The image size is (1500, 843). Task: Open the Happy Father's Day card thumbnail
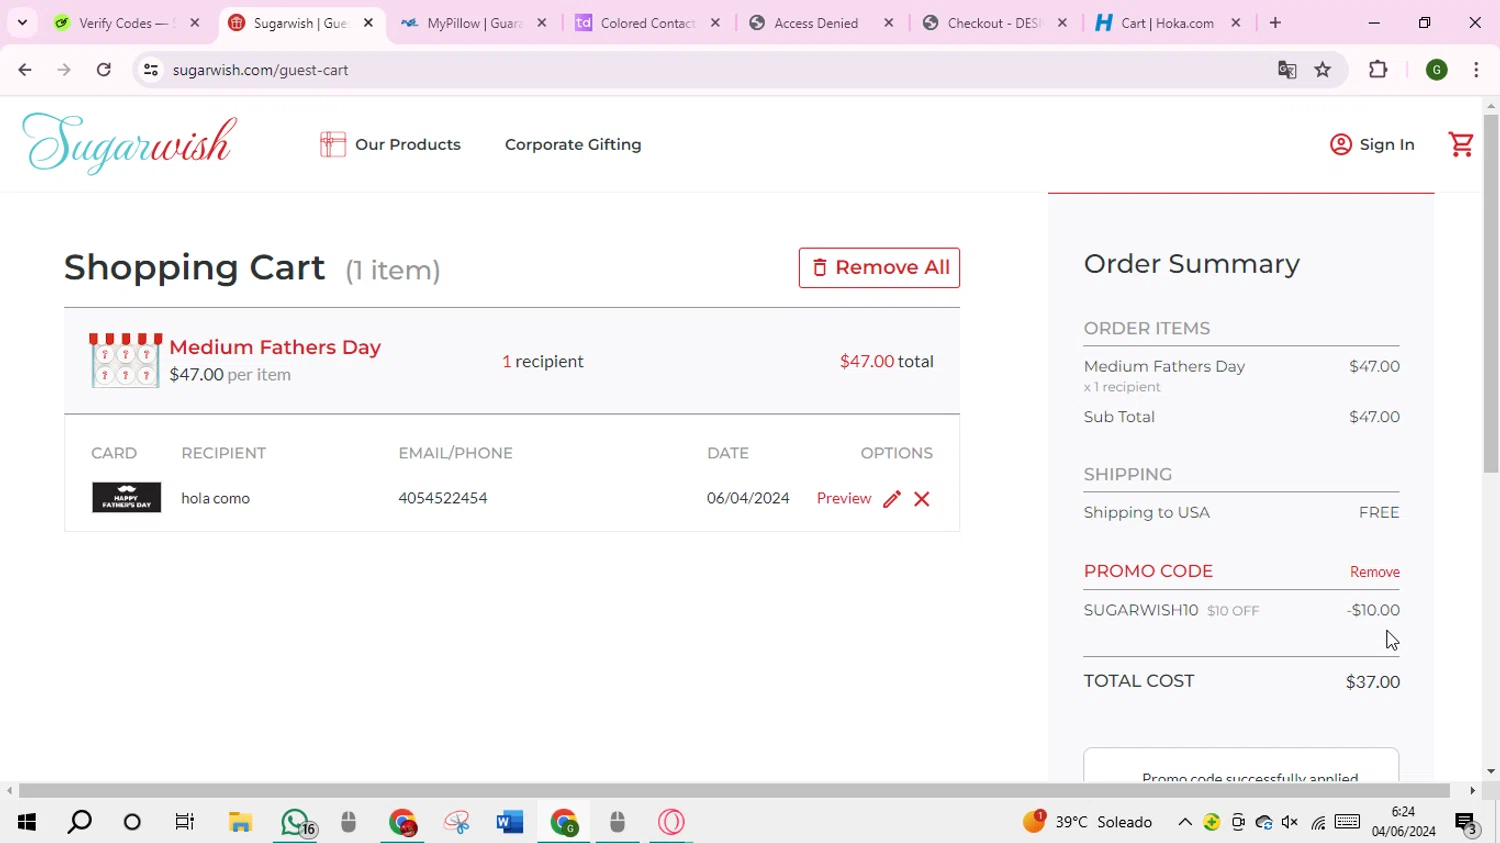[x=126, y=497]
